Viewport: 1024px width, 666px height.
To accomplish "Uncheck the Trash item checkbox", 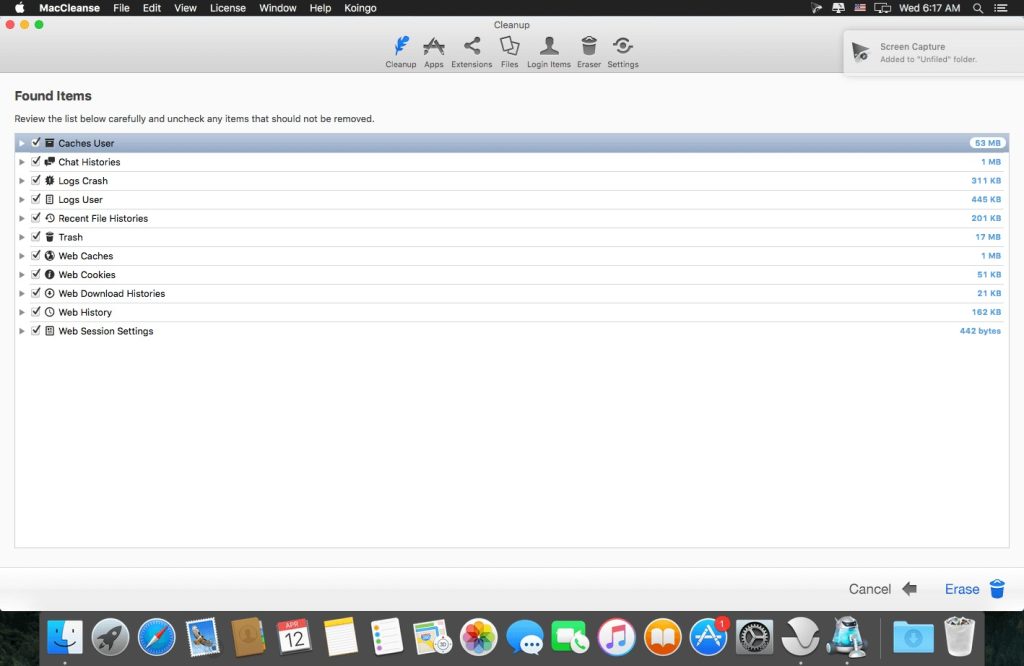I will (x=36, y=237).
